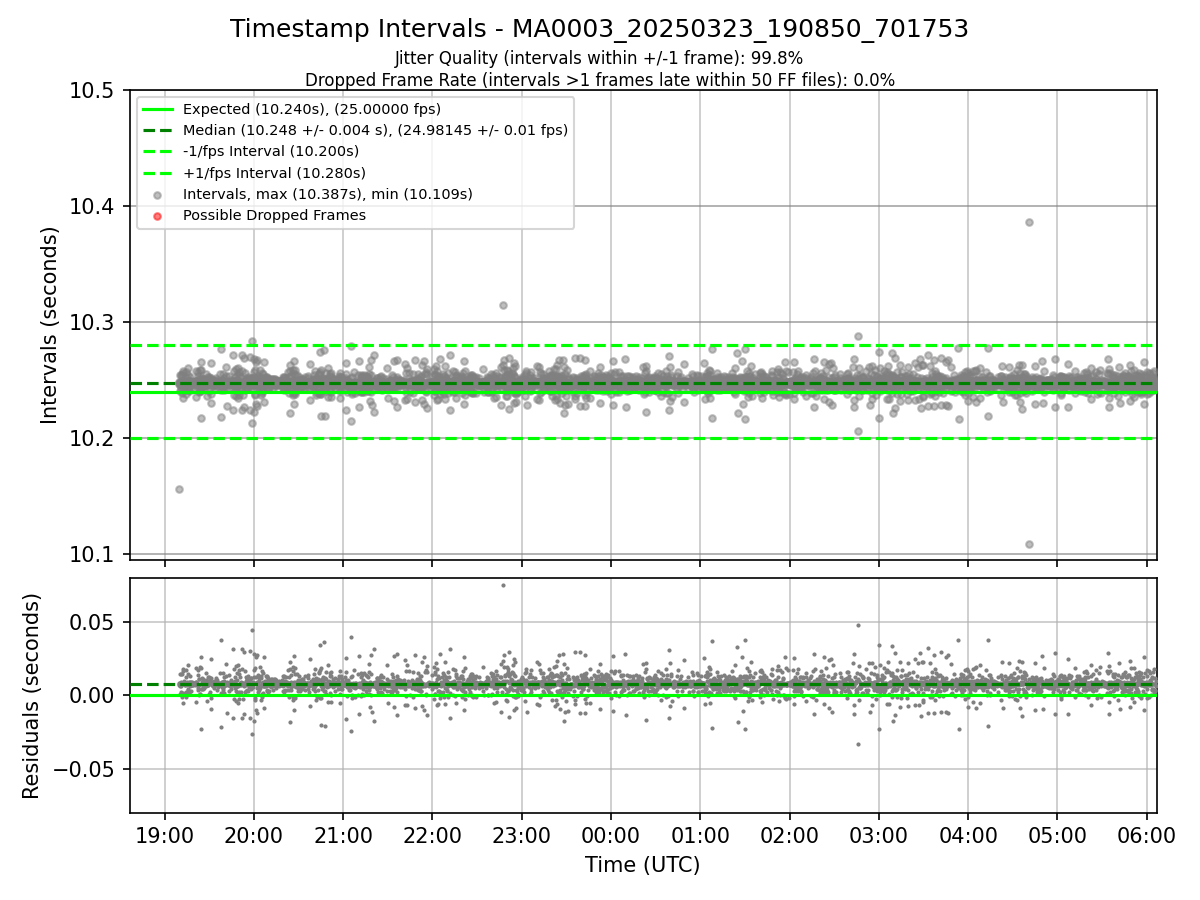Click the 04:00 time tick label

tap(968, 834)
